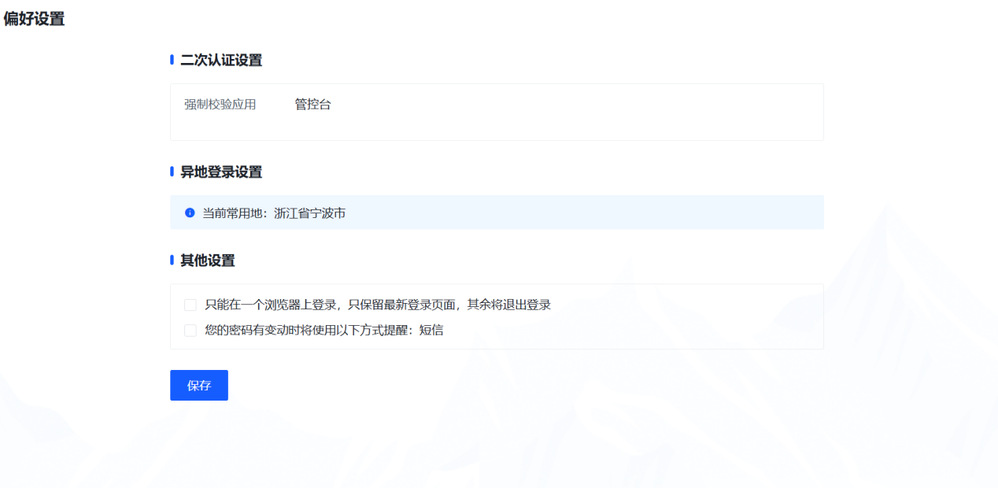Select the 其他设置 section heading
Viewport: 998px width, 488px height.
click(207, 261)
